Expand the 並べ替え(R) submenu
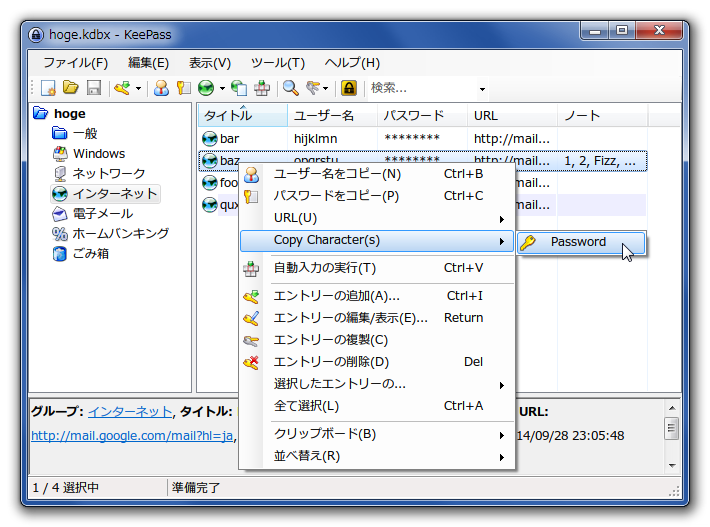Screen dimensions: 710x527 [377, 456]
